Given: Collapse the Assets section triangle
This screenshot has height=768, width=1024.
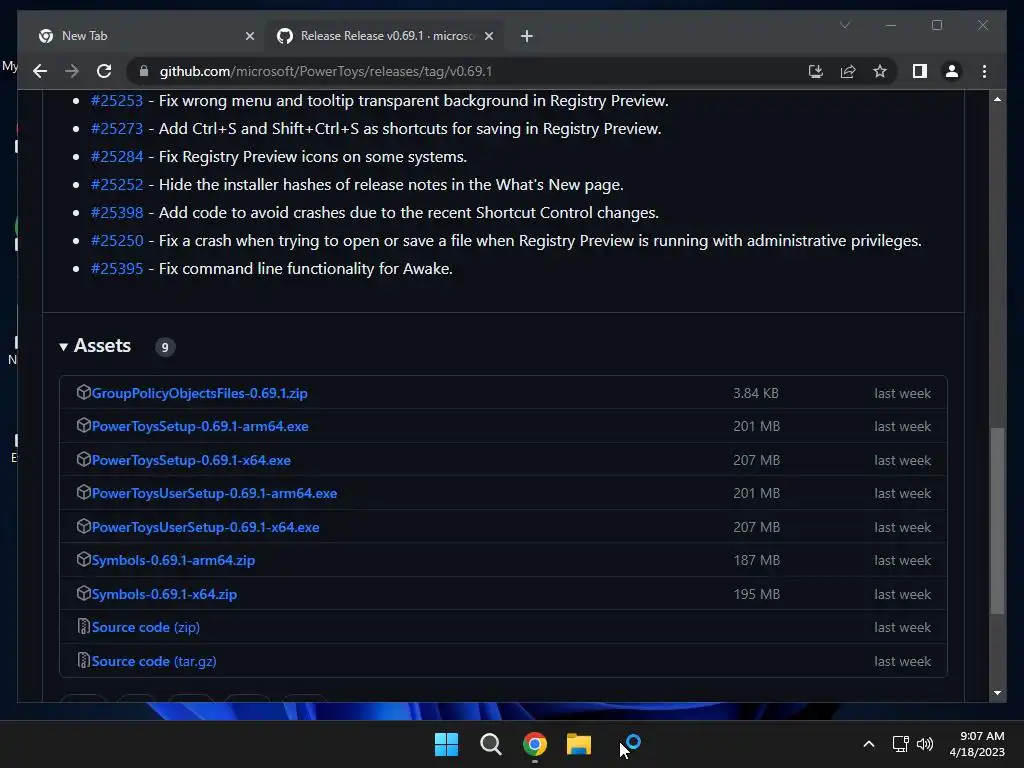Looking at the screenshot, I should coord(63,347).
